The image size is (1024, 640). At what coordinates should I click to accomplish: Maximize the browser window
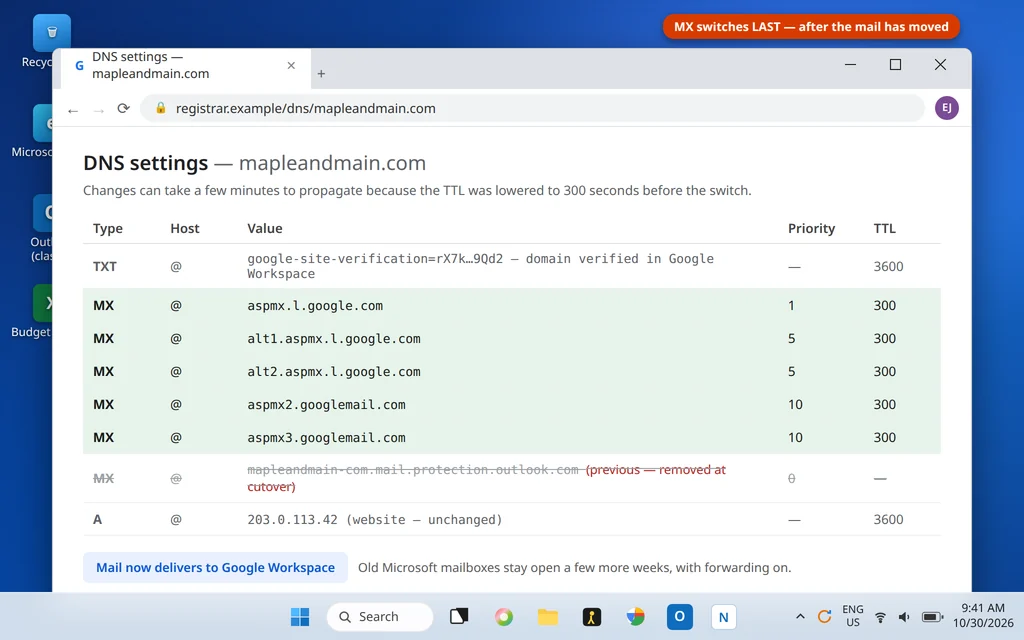click(x=895, y=65)
